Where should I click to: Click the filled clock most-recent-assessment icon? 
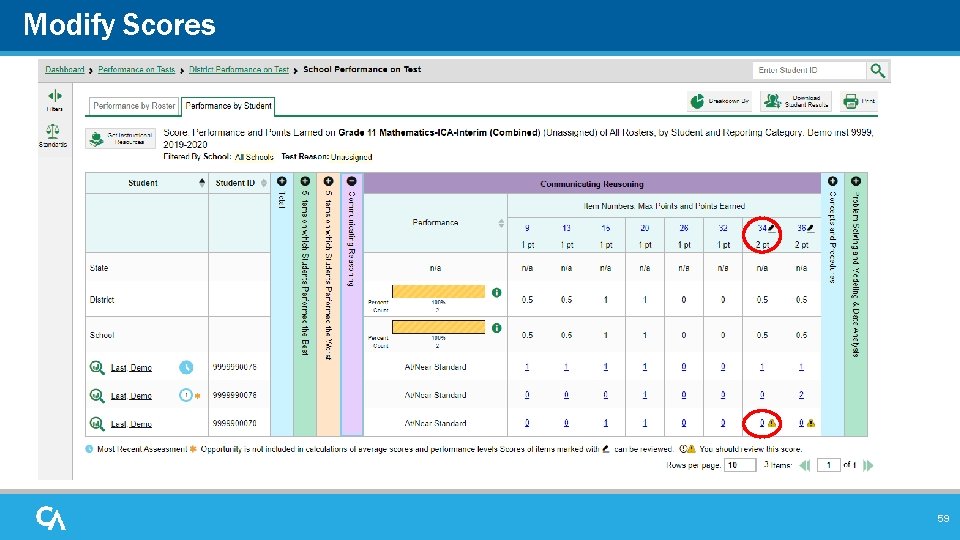pos(186,367)
